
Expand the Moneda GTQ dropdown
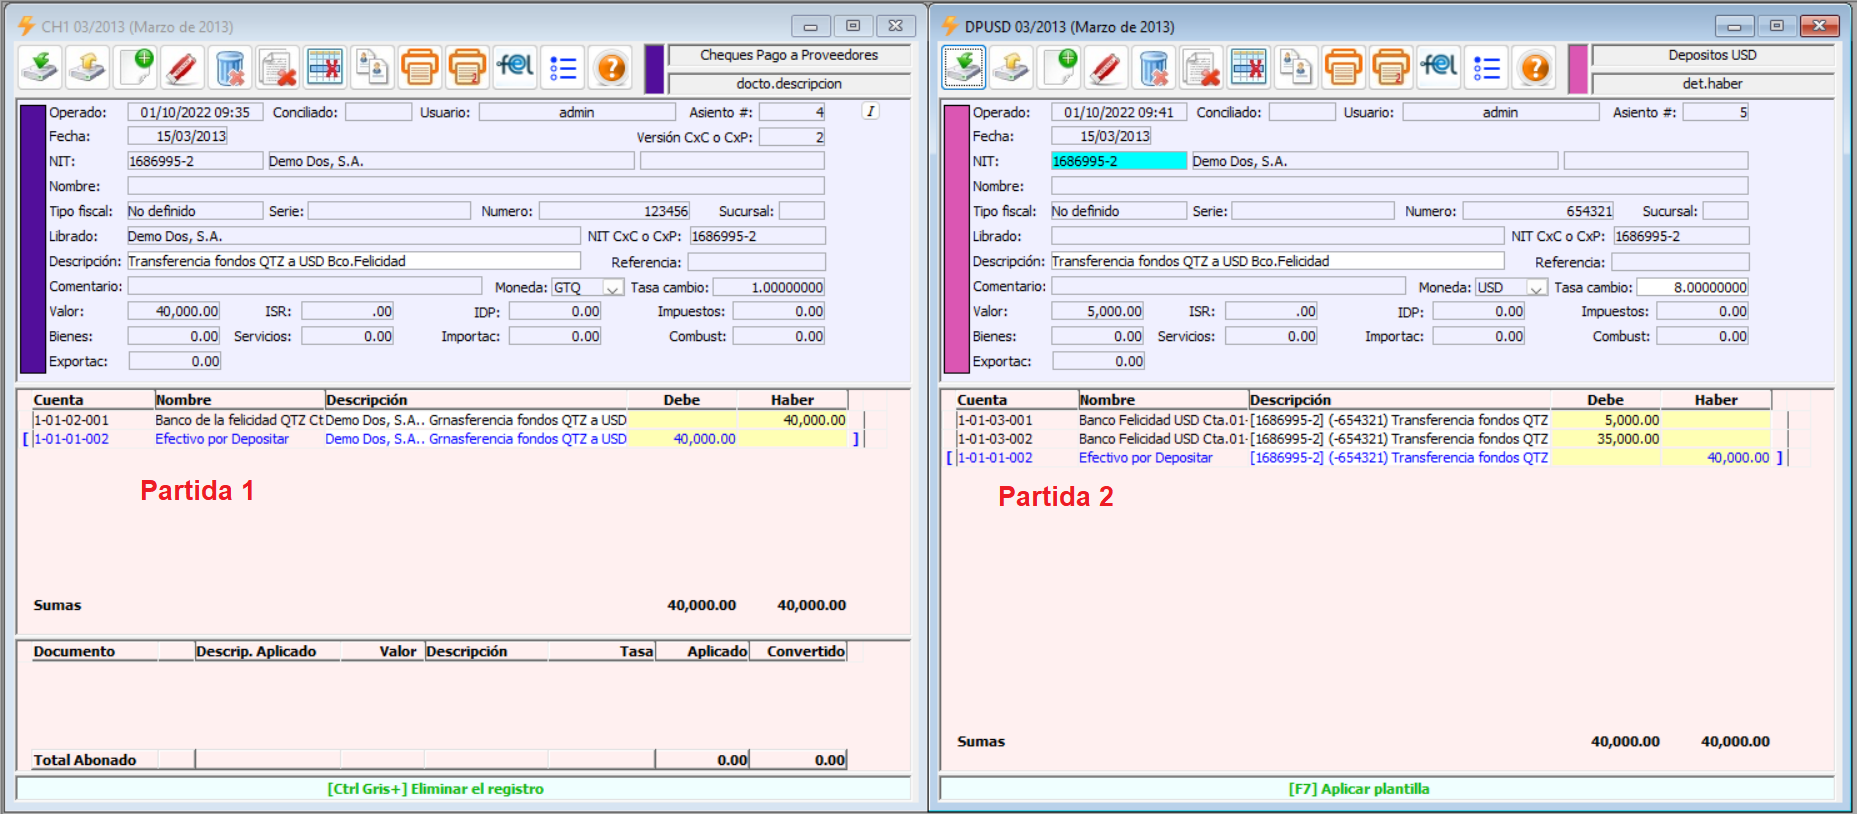pos(612,288)
